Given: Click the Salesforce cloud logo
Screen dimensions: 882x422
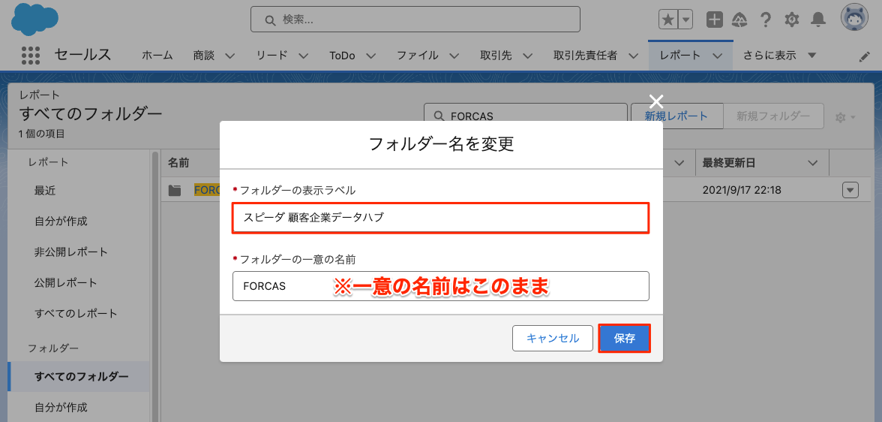Looking at the screenshot, I should point(35,19).
